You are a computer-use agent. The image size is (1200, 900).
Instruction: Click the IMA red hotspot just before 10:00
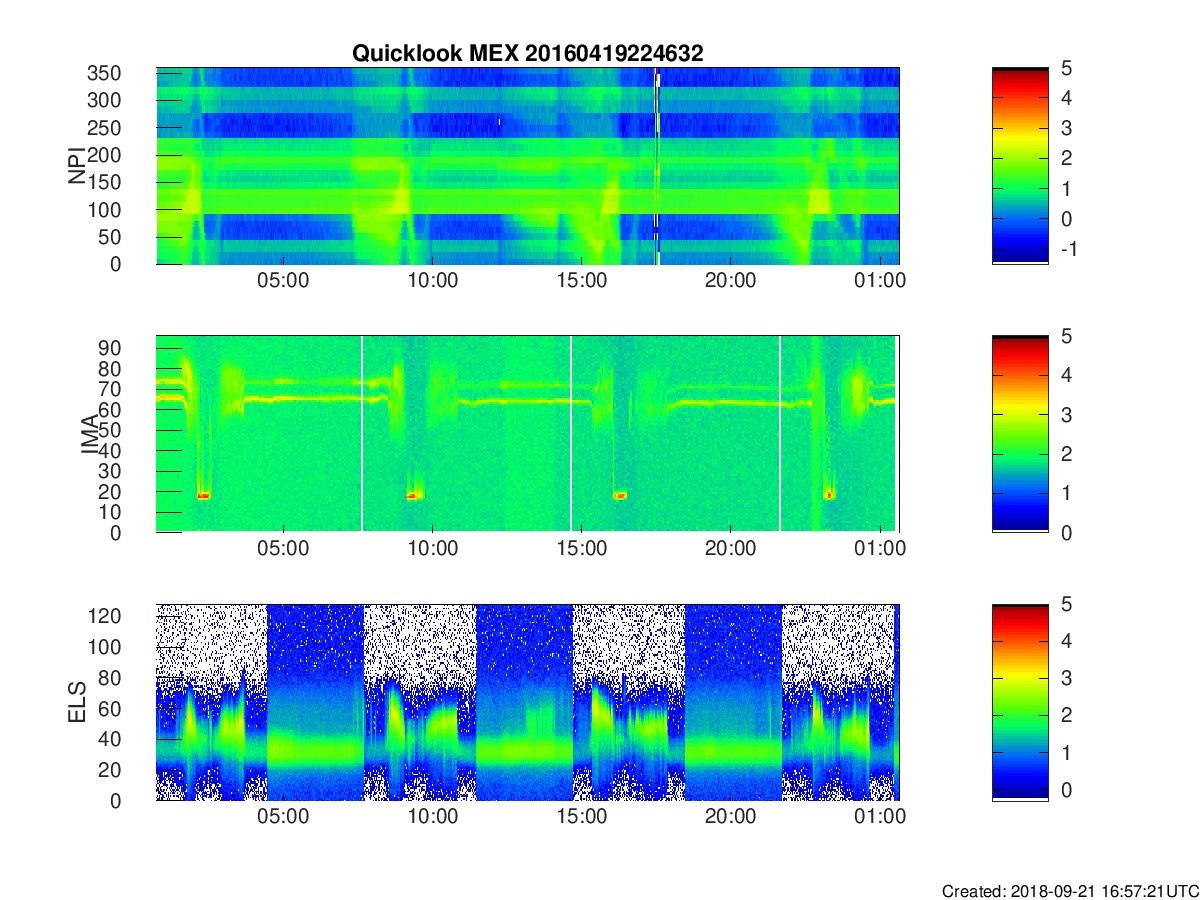click(413, 495)
